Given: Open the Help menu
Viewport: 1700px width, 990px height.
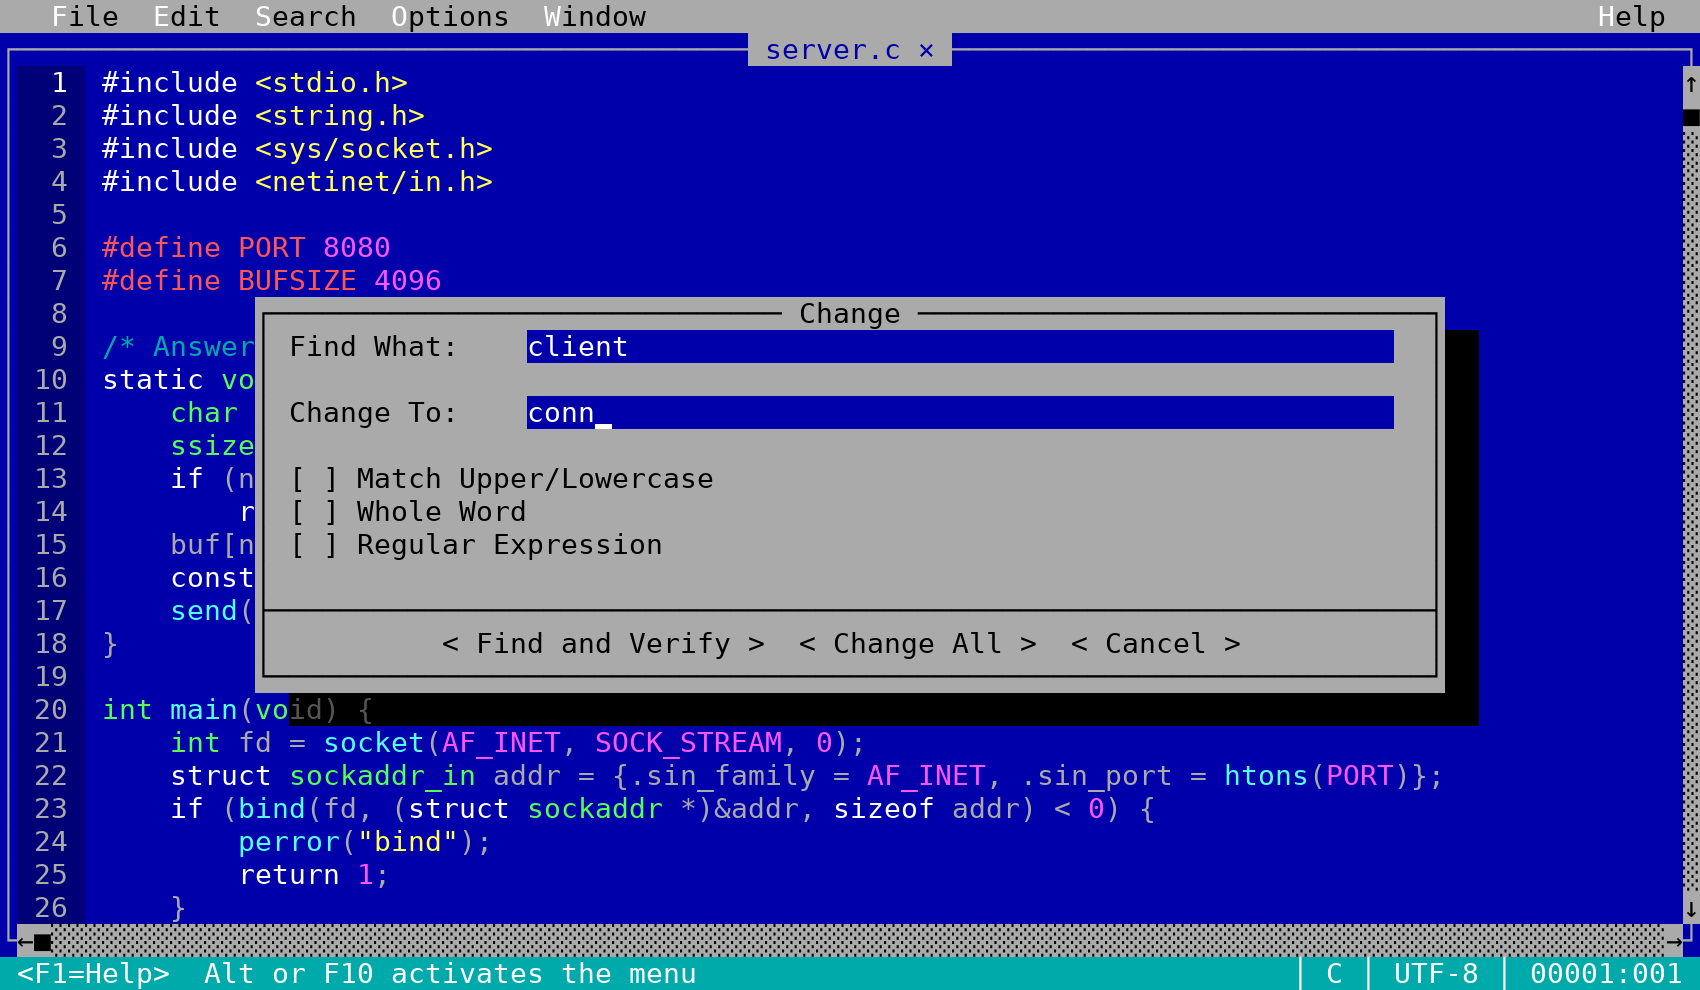Looking at the screenshot, I should pos(1632,17).
